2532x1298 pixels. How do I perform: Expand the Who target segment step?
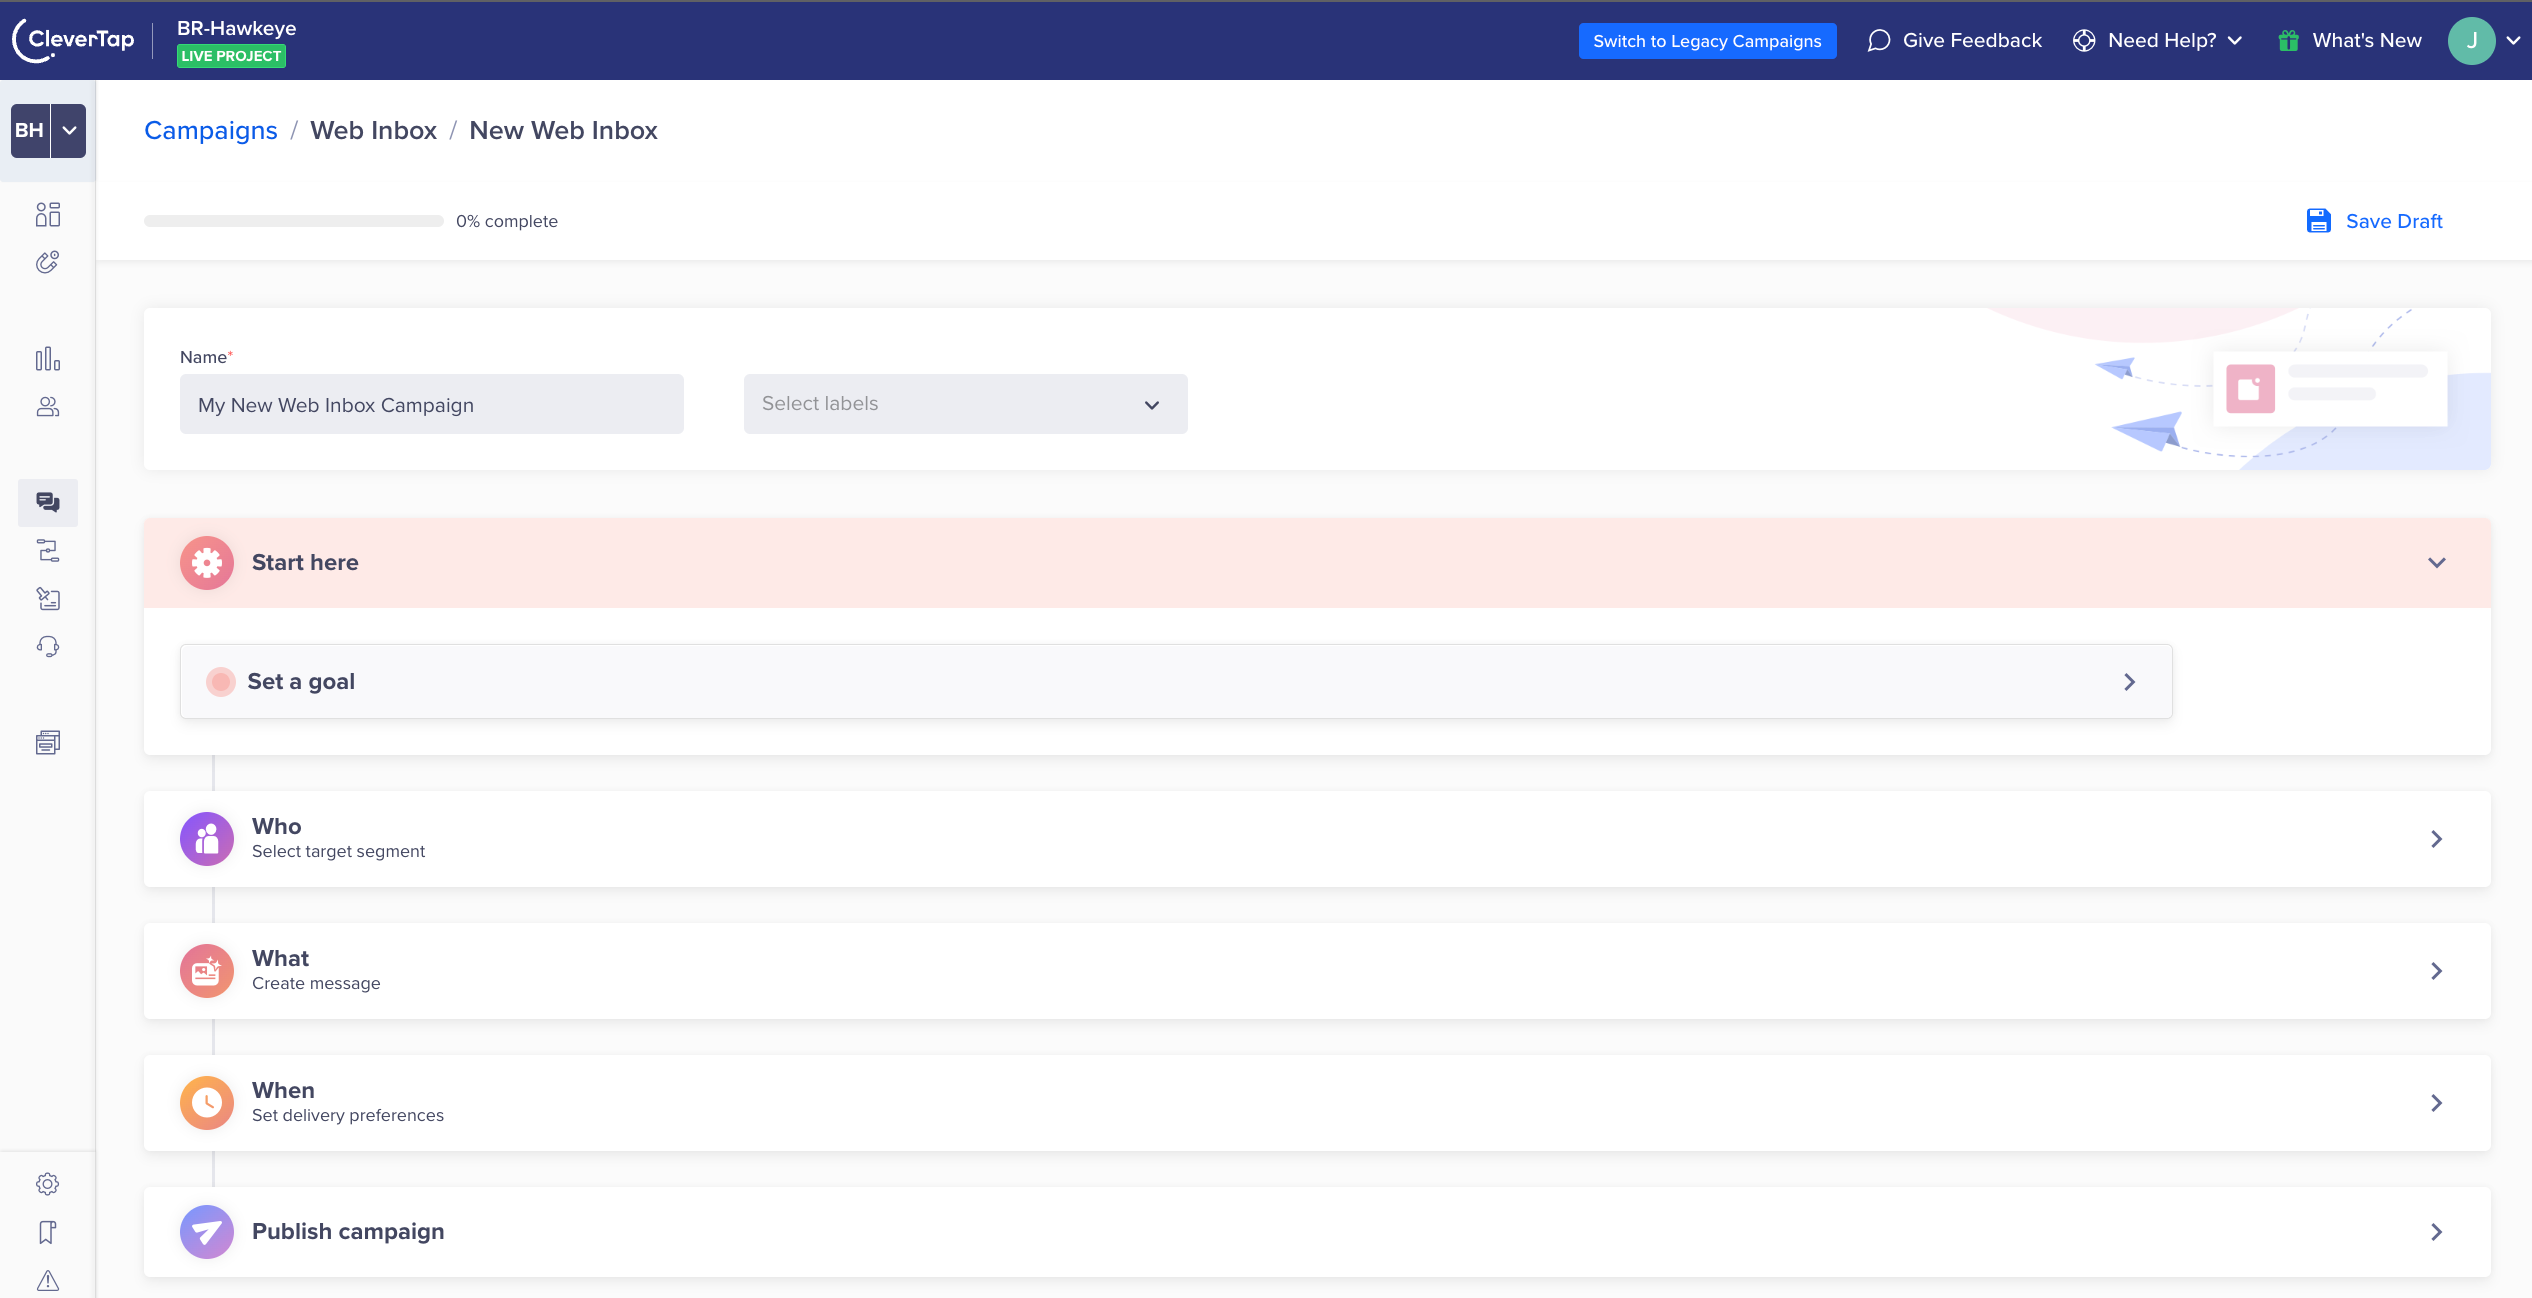[2436, 839]
